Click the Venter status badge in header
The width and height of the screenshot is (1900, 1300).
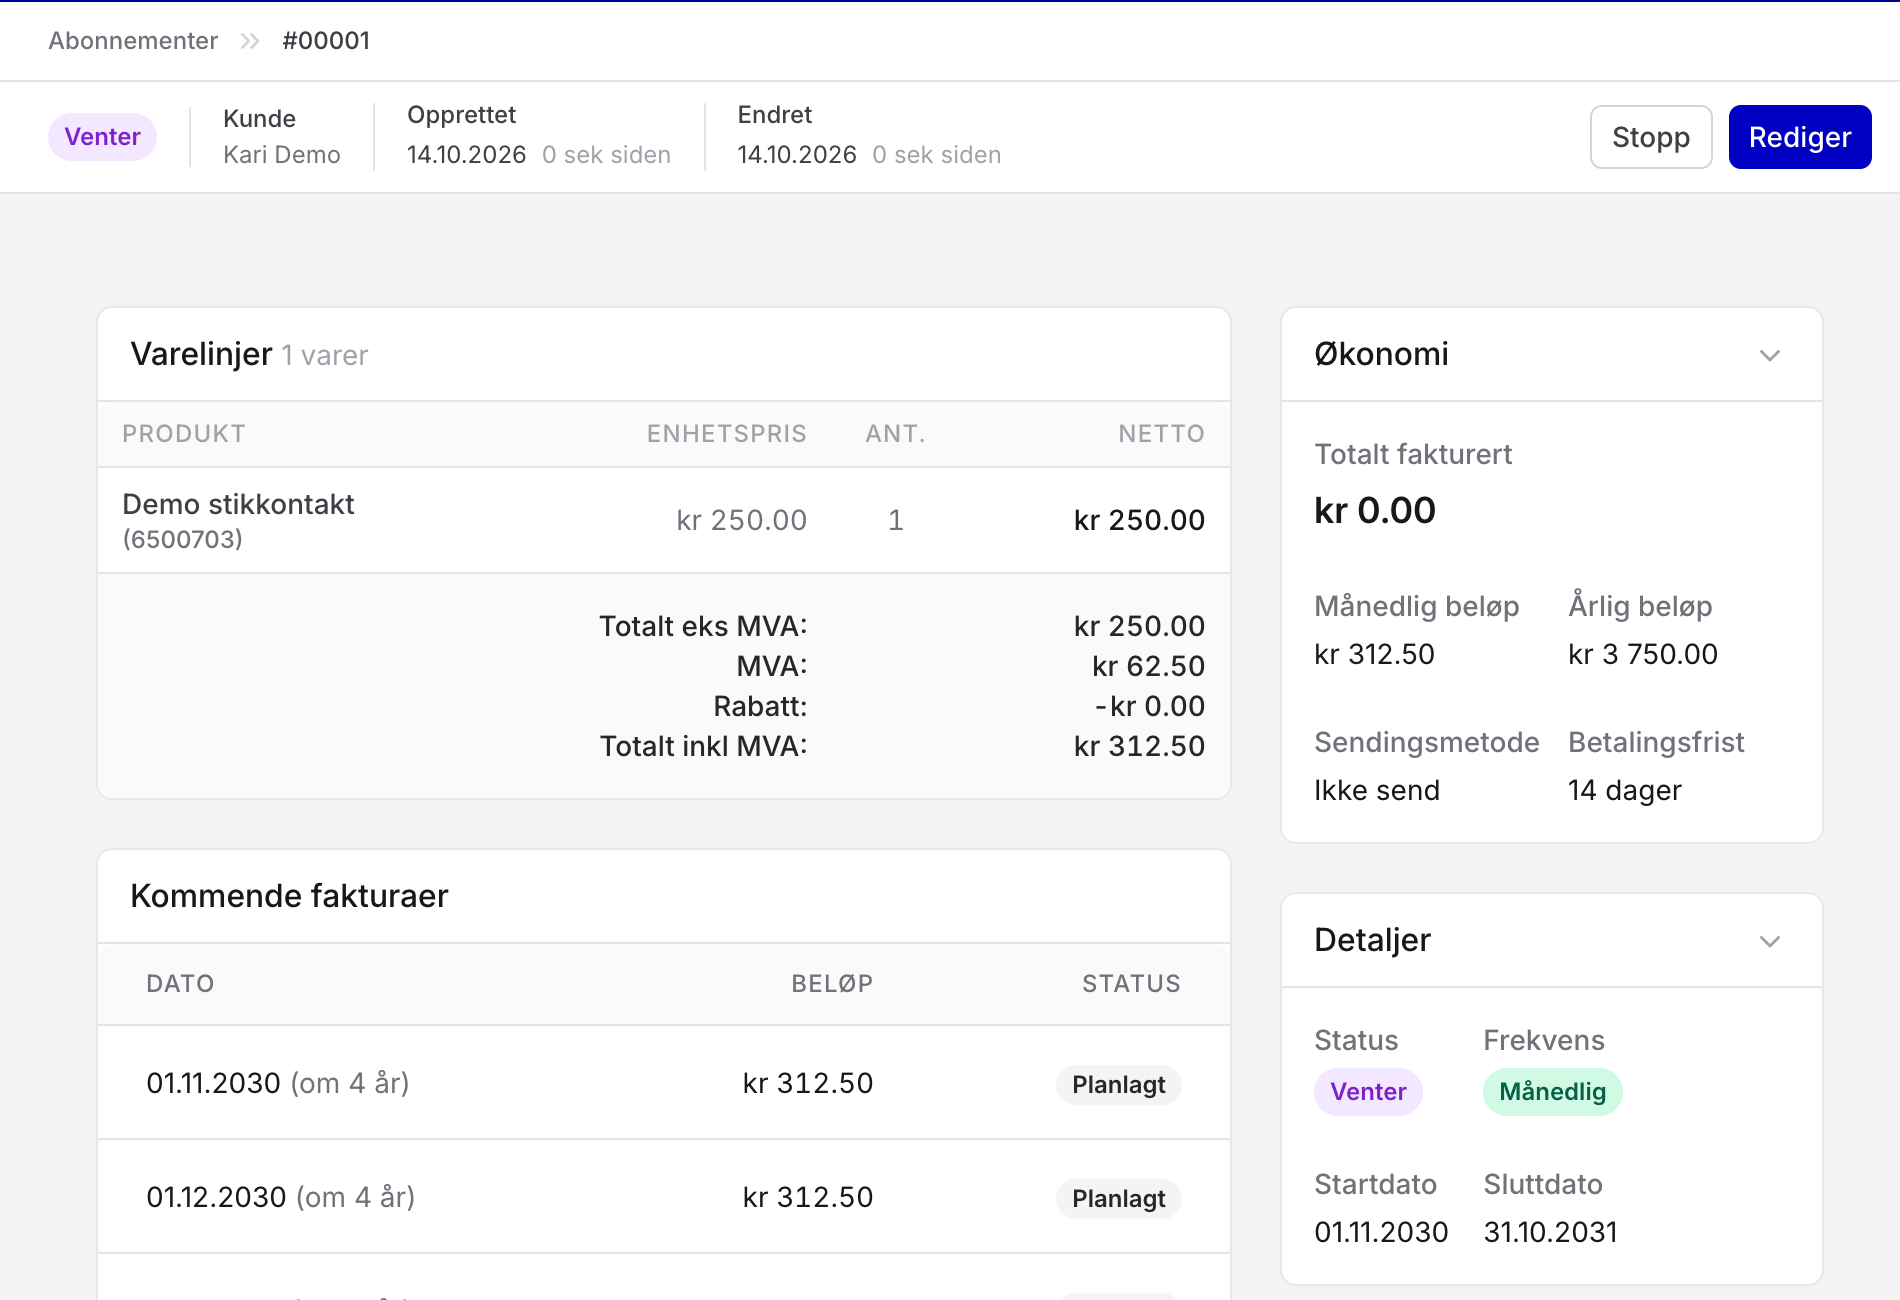tap(102, 137)
